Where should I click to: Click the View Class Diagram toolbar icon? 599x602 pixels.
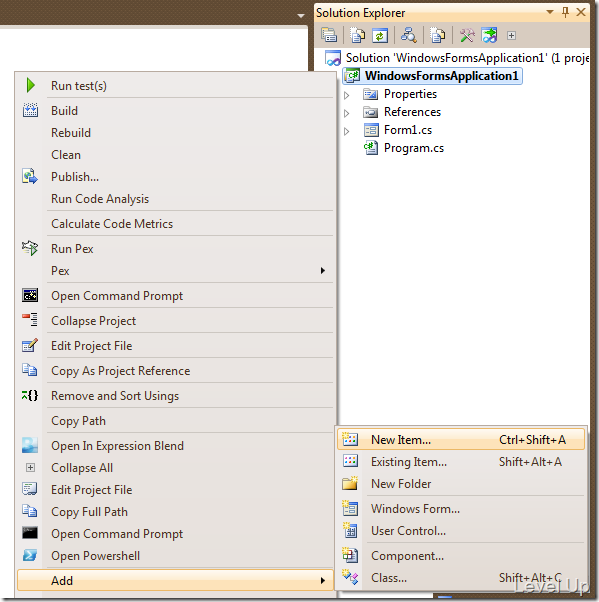409,35
